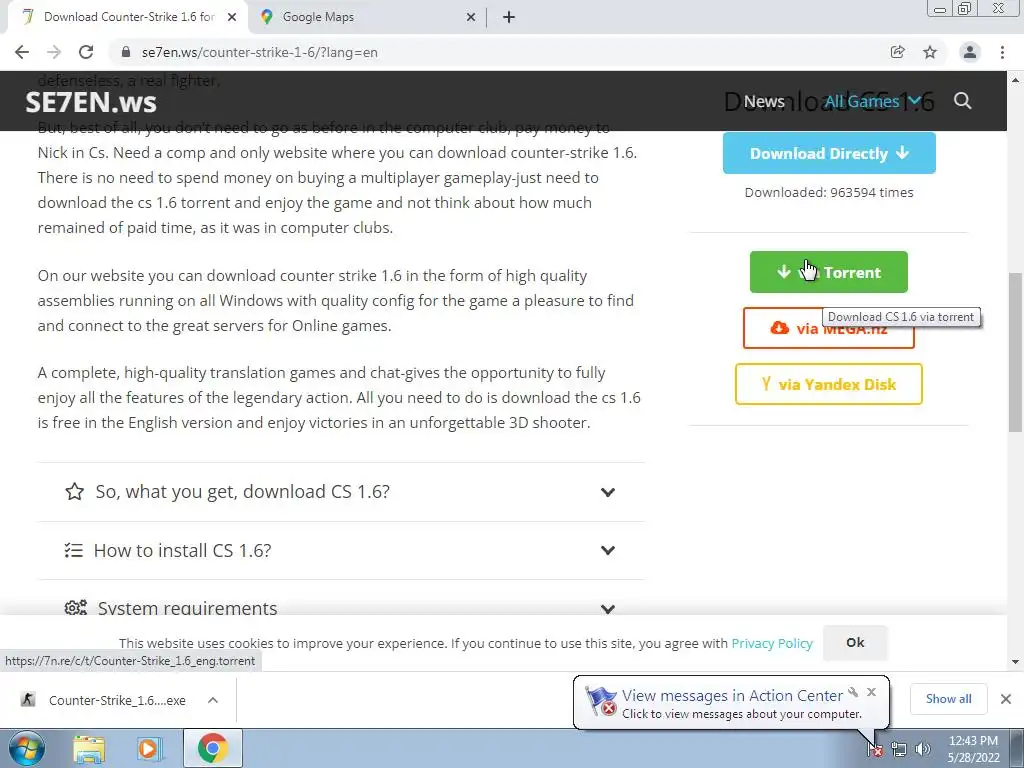Image resolution: width=1024 pixels, height=768 pixels.
Task: Reload the page with the refresh icon
Action: pos(86,52)
